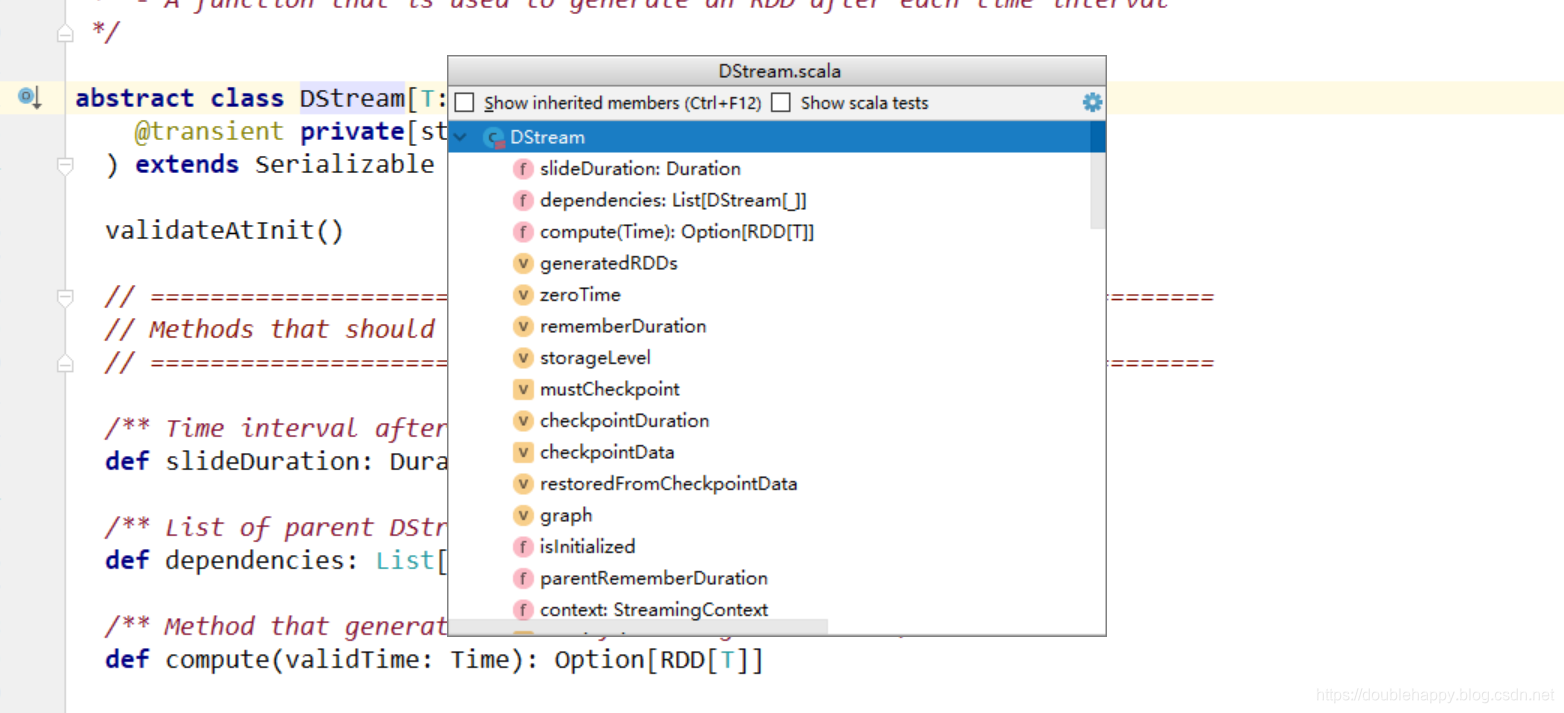Jump to restoredFromCheckpointData member

pyautogui.click(x=668, y=484)
